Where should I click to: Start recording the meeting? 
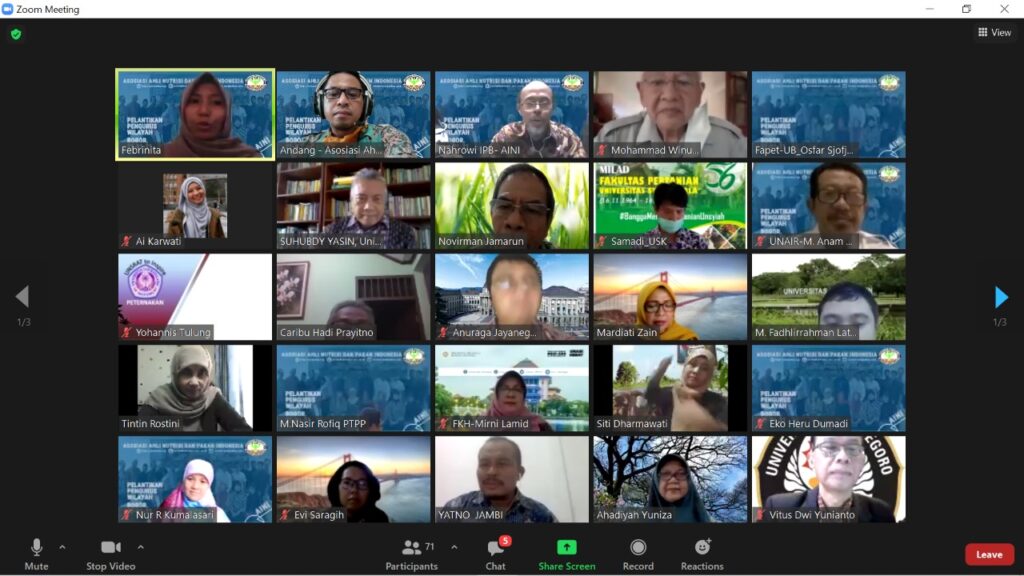[638, 553]
